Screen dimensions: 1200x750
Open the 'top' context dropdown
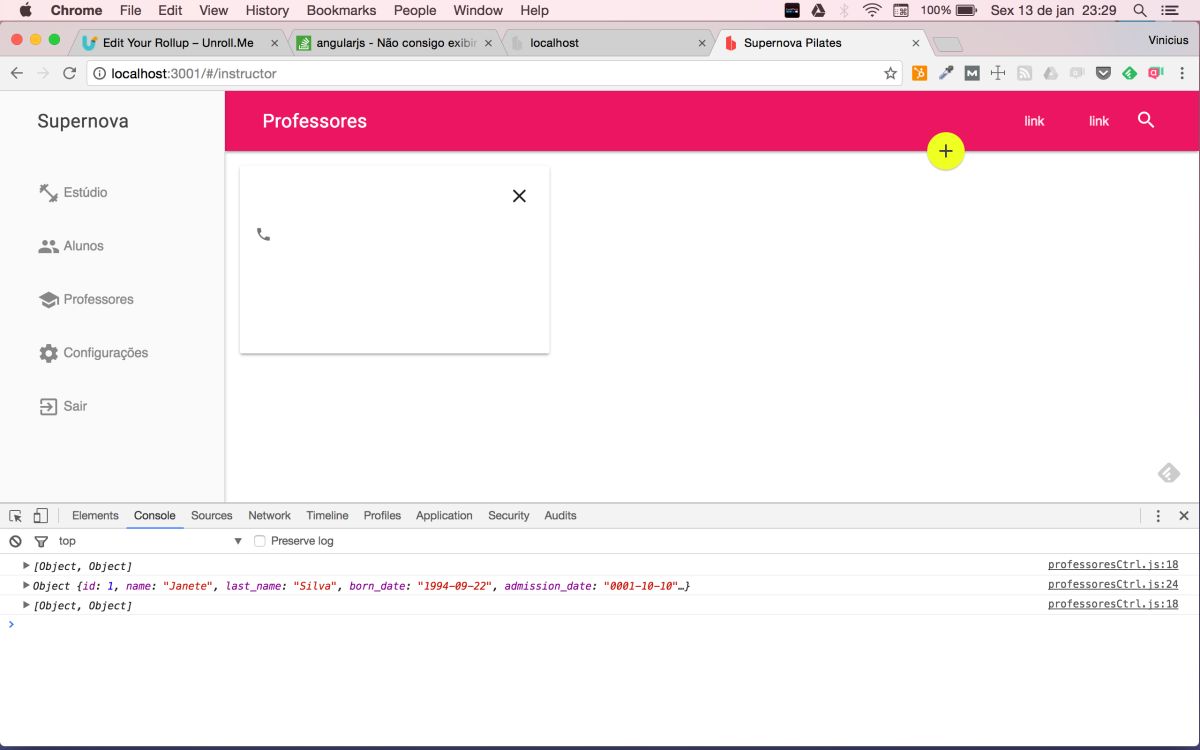(x=150, y=541)
